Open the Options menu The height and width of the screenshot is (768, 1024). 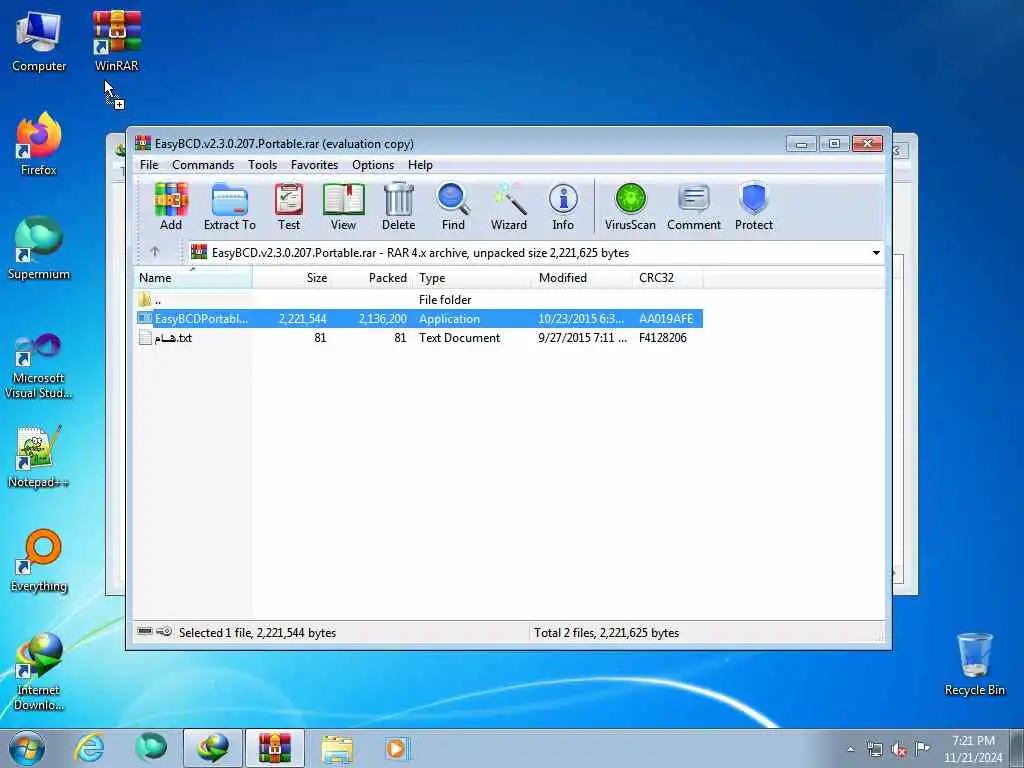coord(373,165)
